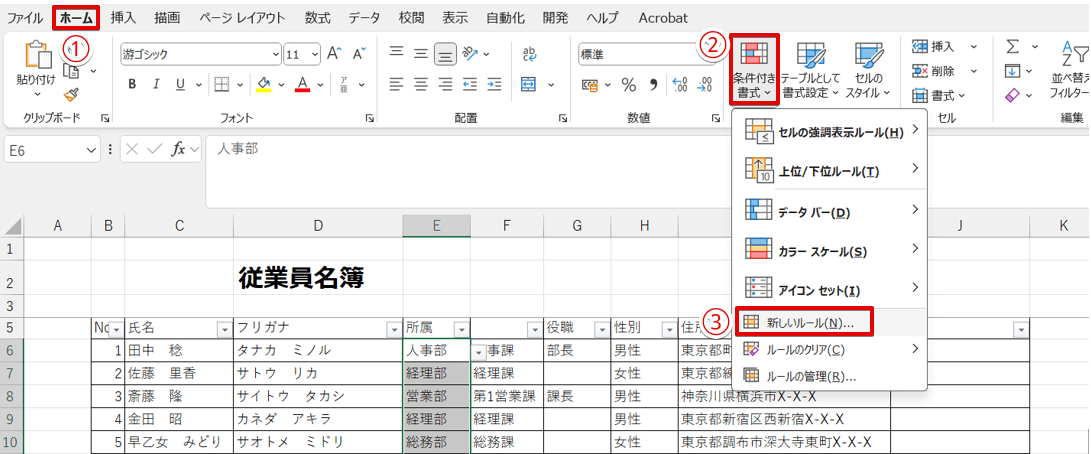Click the Format Painter brush icon
Screen dimensions: 1091x454
[x=70, y=95]
